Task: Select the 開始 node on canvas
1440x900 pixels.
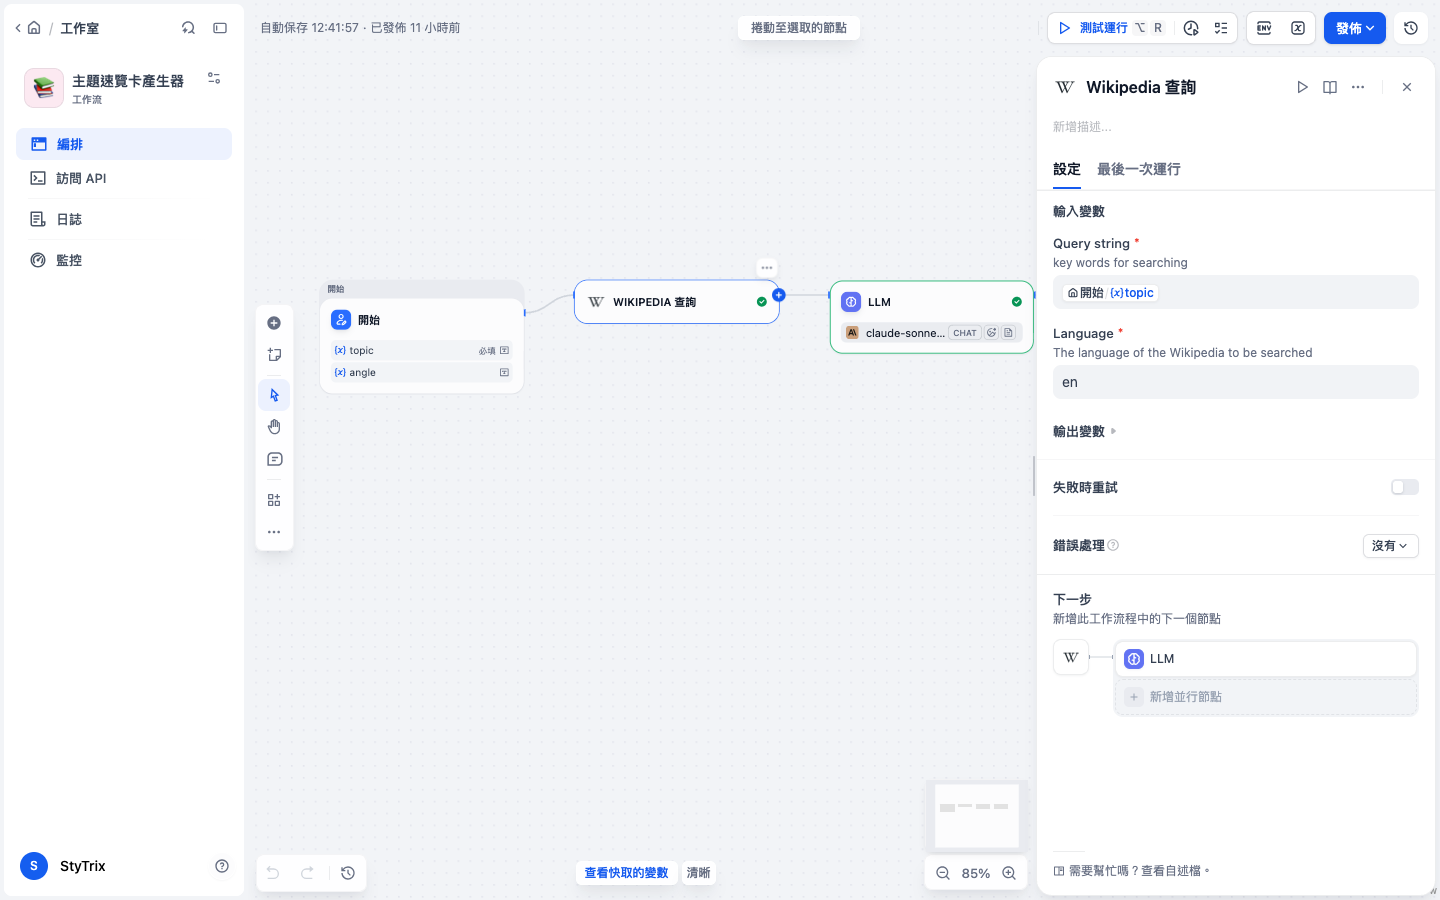Action: pos(422,345)
